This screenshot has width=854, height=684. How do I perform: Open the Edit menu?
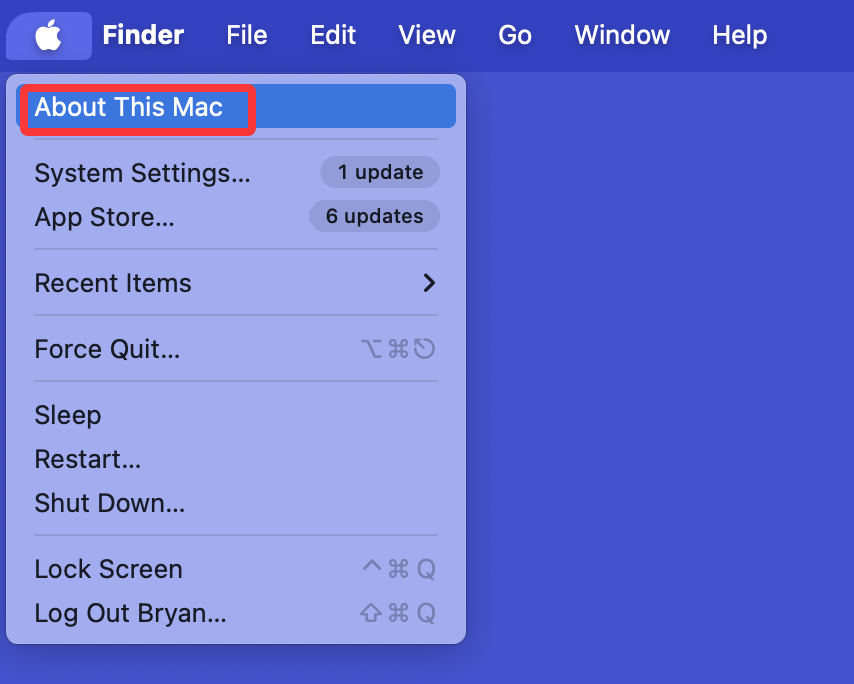coord(332,35)
